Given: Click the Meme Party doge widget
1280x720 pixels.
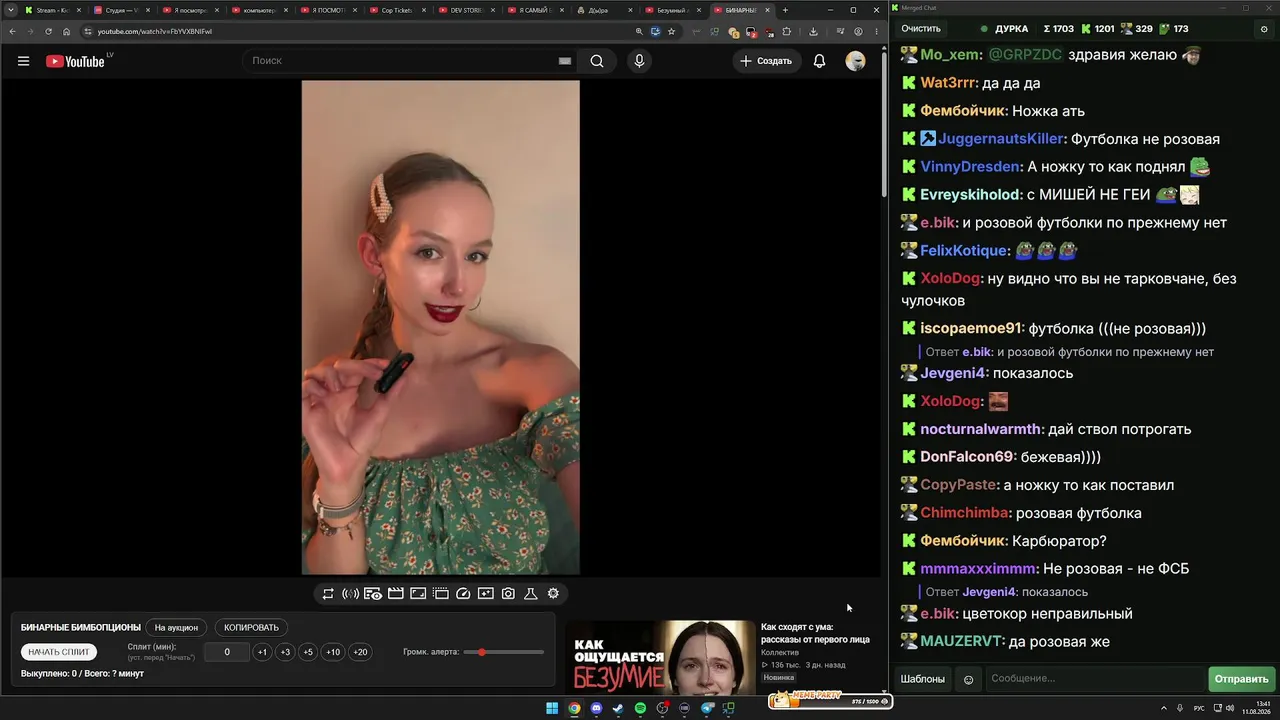Looking at the screenshot, I should [x=829, y=700].
